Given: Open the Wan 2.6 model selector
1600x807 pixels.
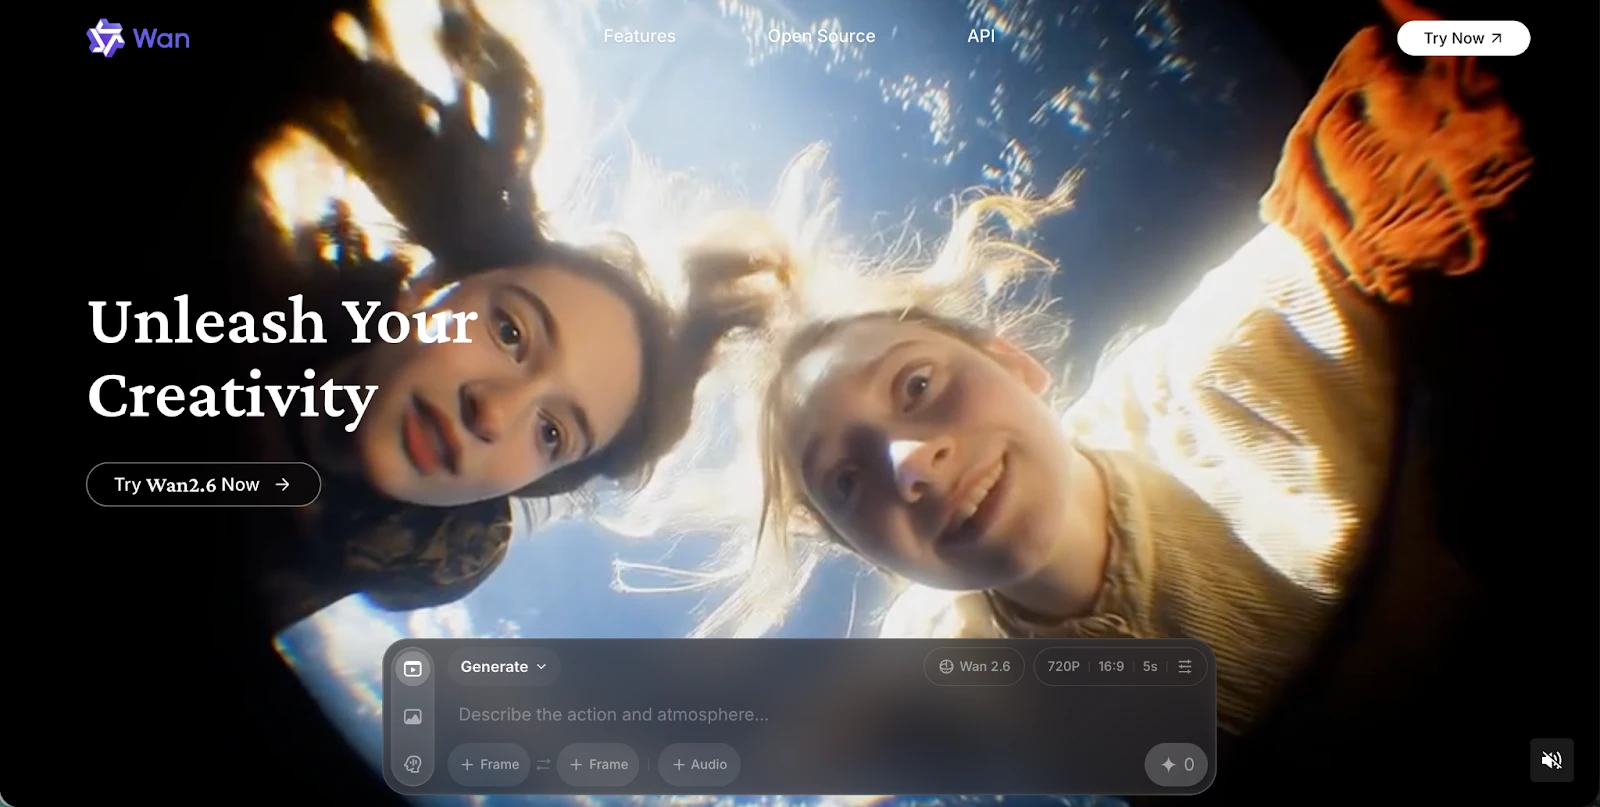Looking at the screenshot, I should coord(974,667).
